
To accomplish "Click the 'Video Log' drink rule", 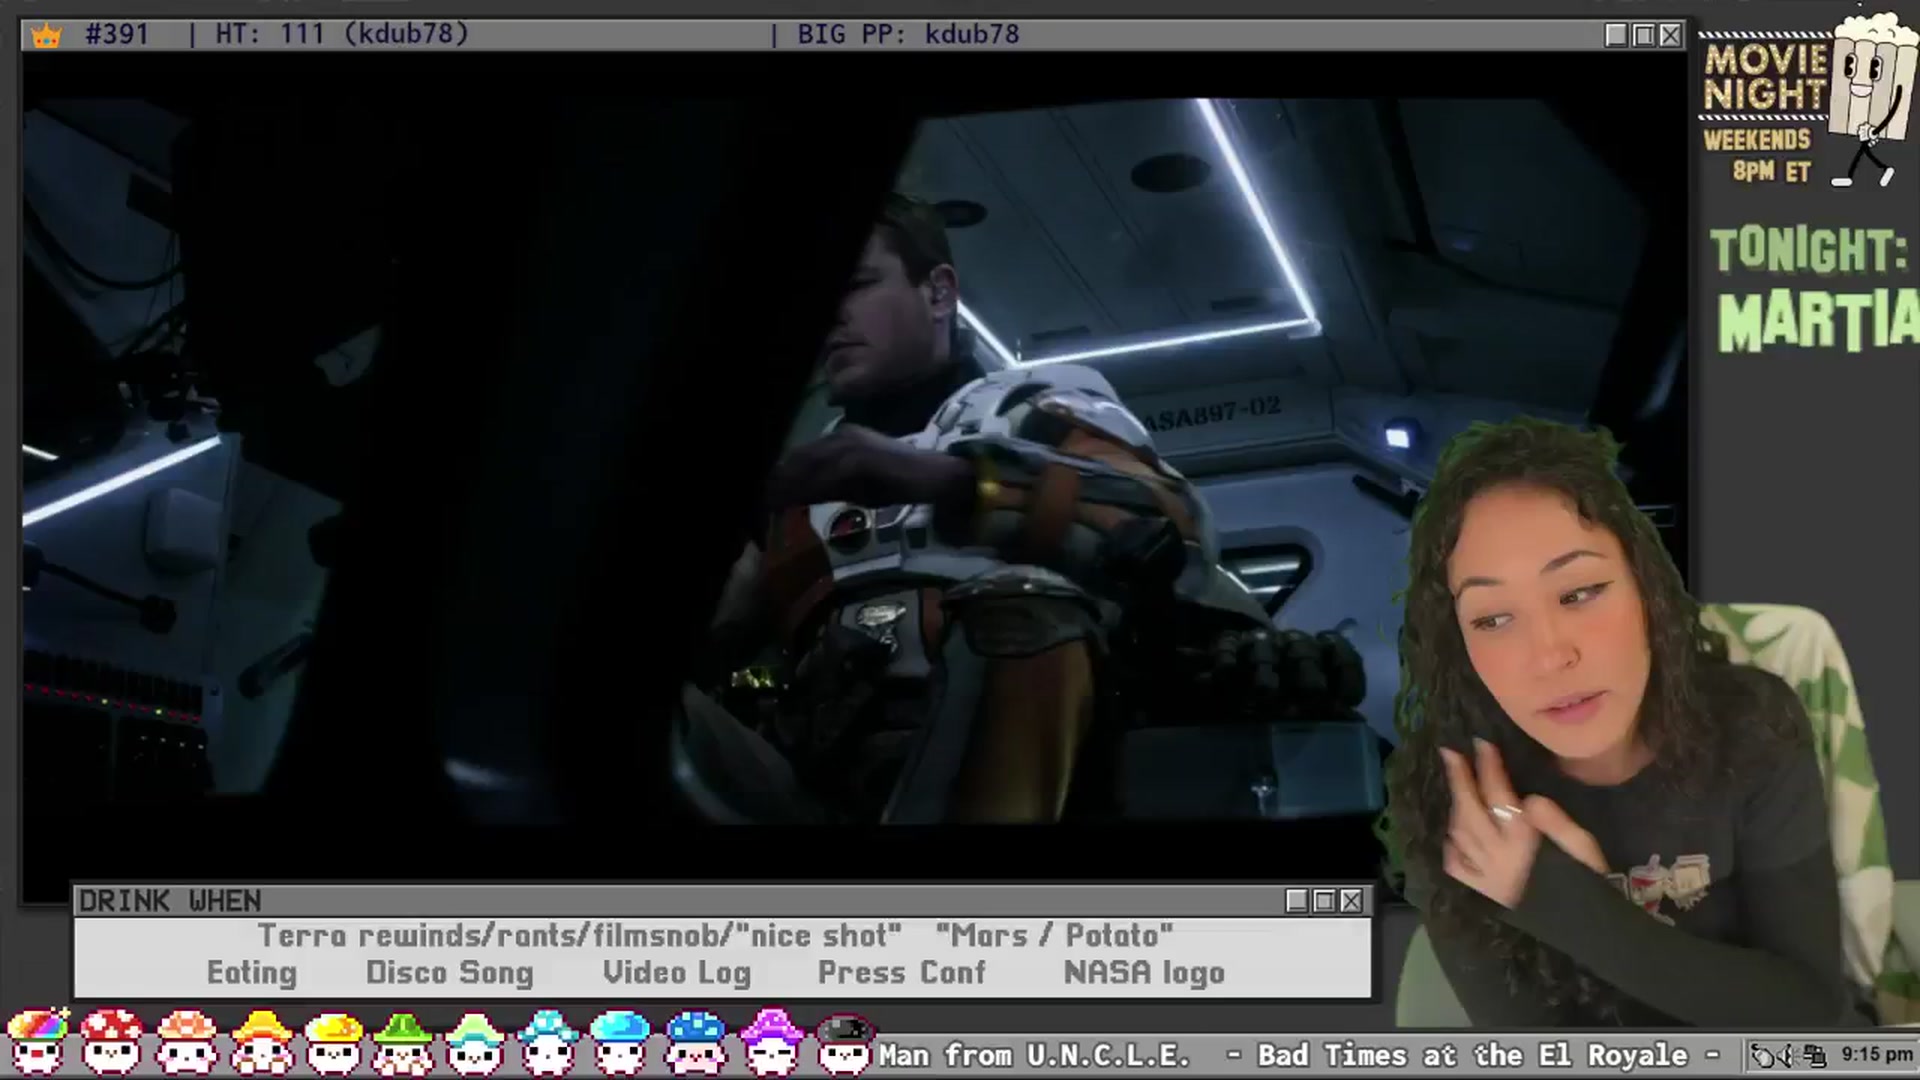I will [x=677, y=973].
